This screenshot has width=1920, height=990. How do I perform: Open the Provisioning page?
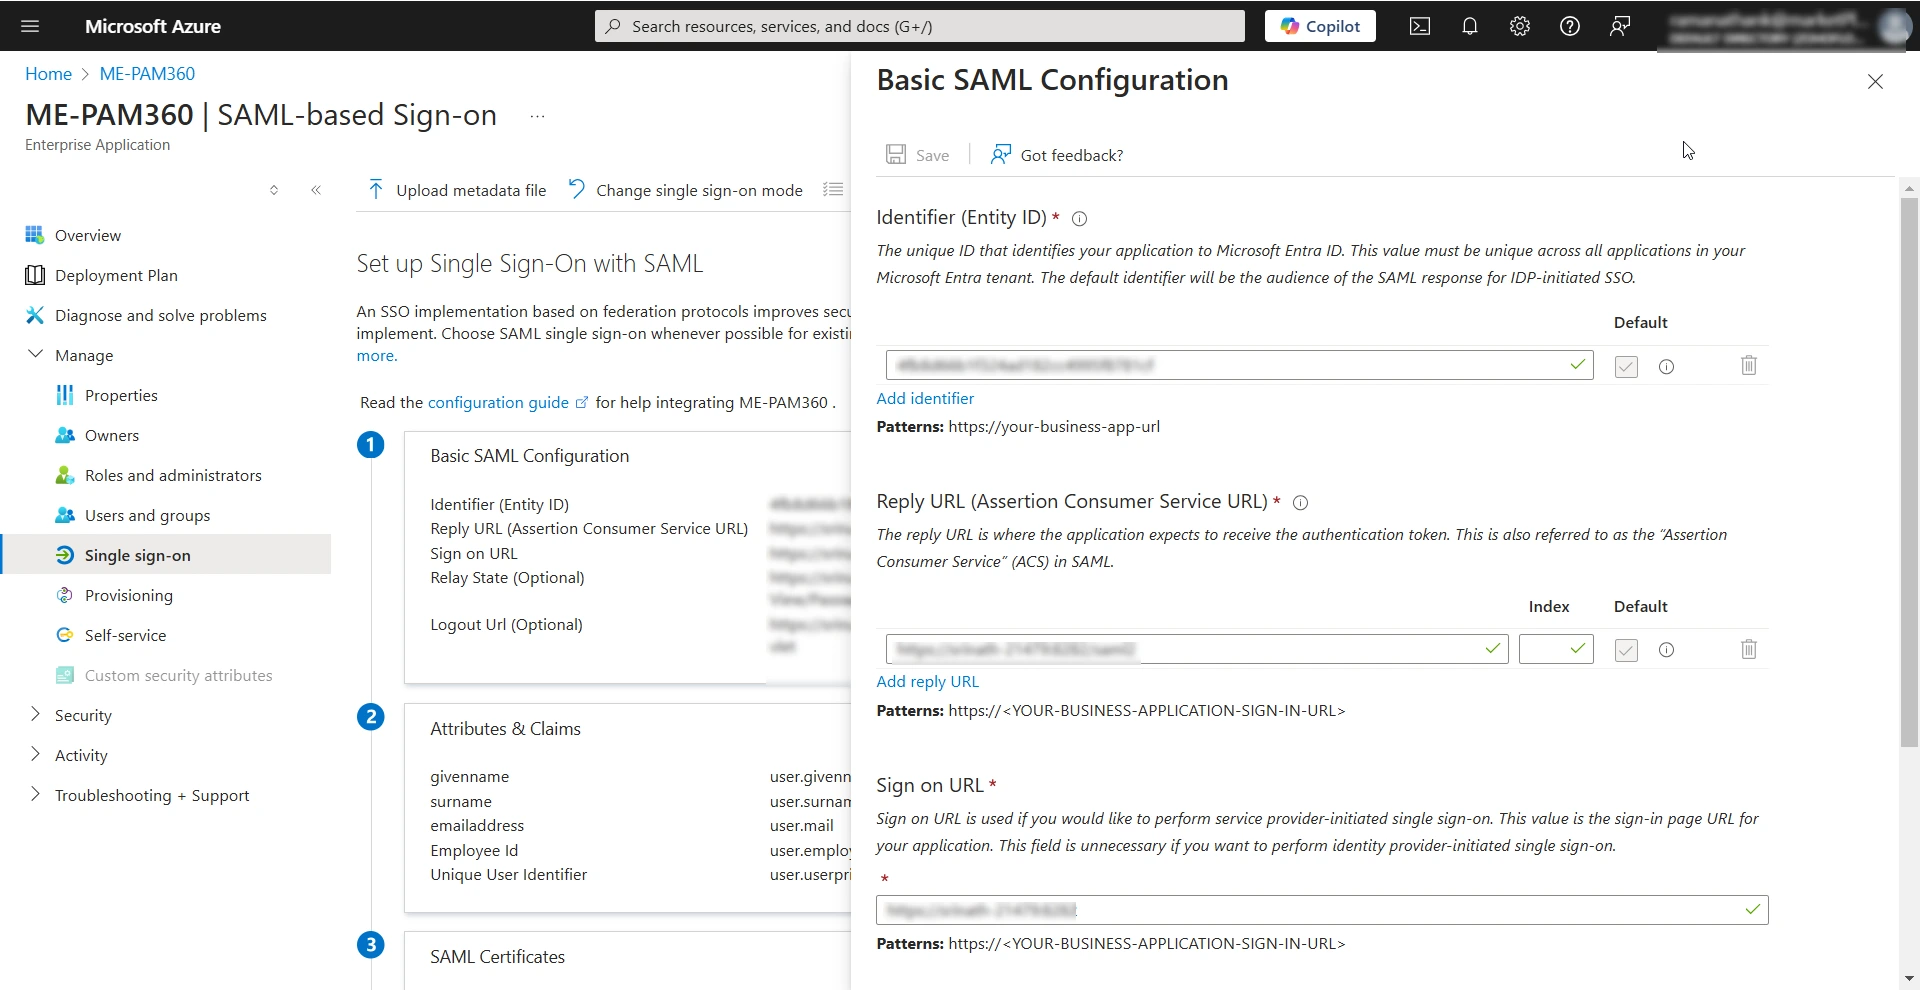click(128, 595)
